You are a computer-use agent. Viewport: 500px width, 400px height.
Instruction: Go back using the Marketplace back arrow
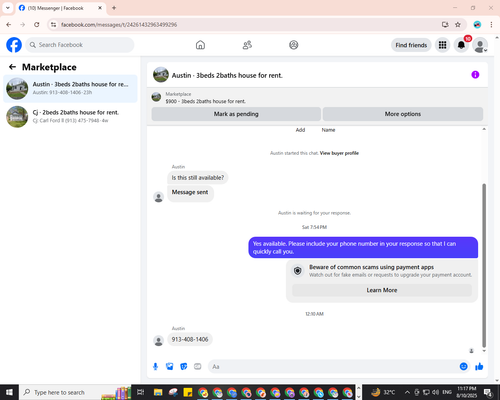[x=12, y=67]
